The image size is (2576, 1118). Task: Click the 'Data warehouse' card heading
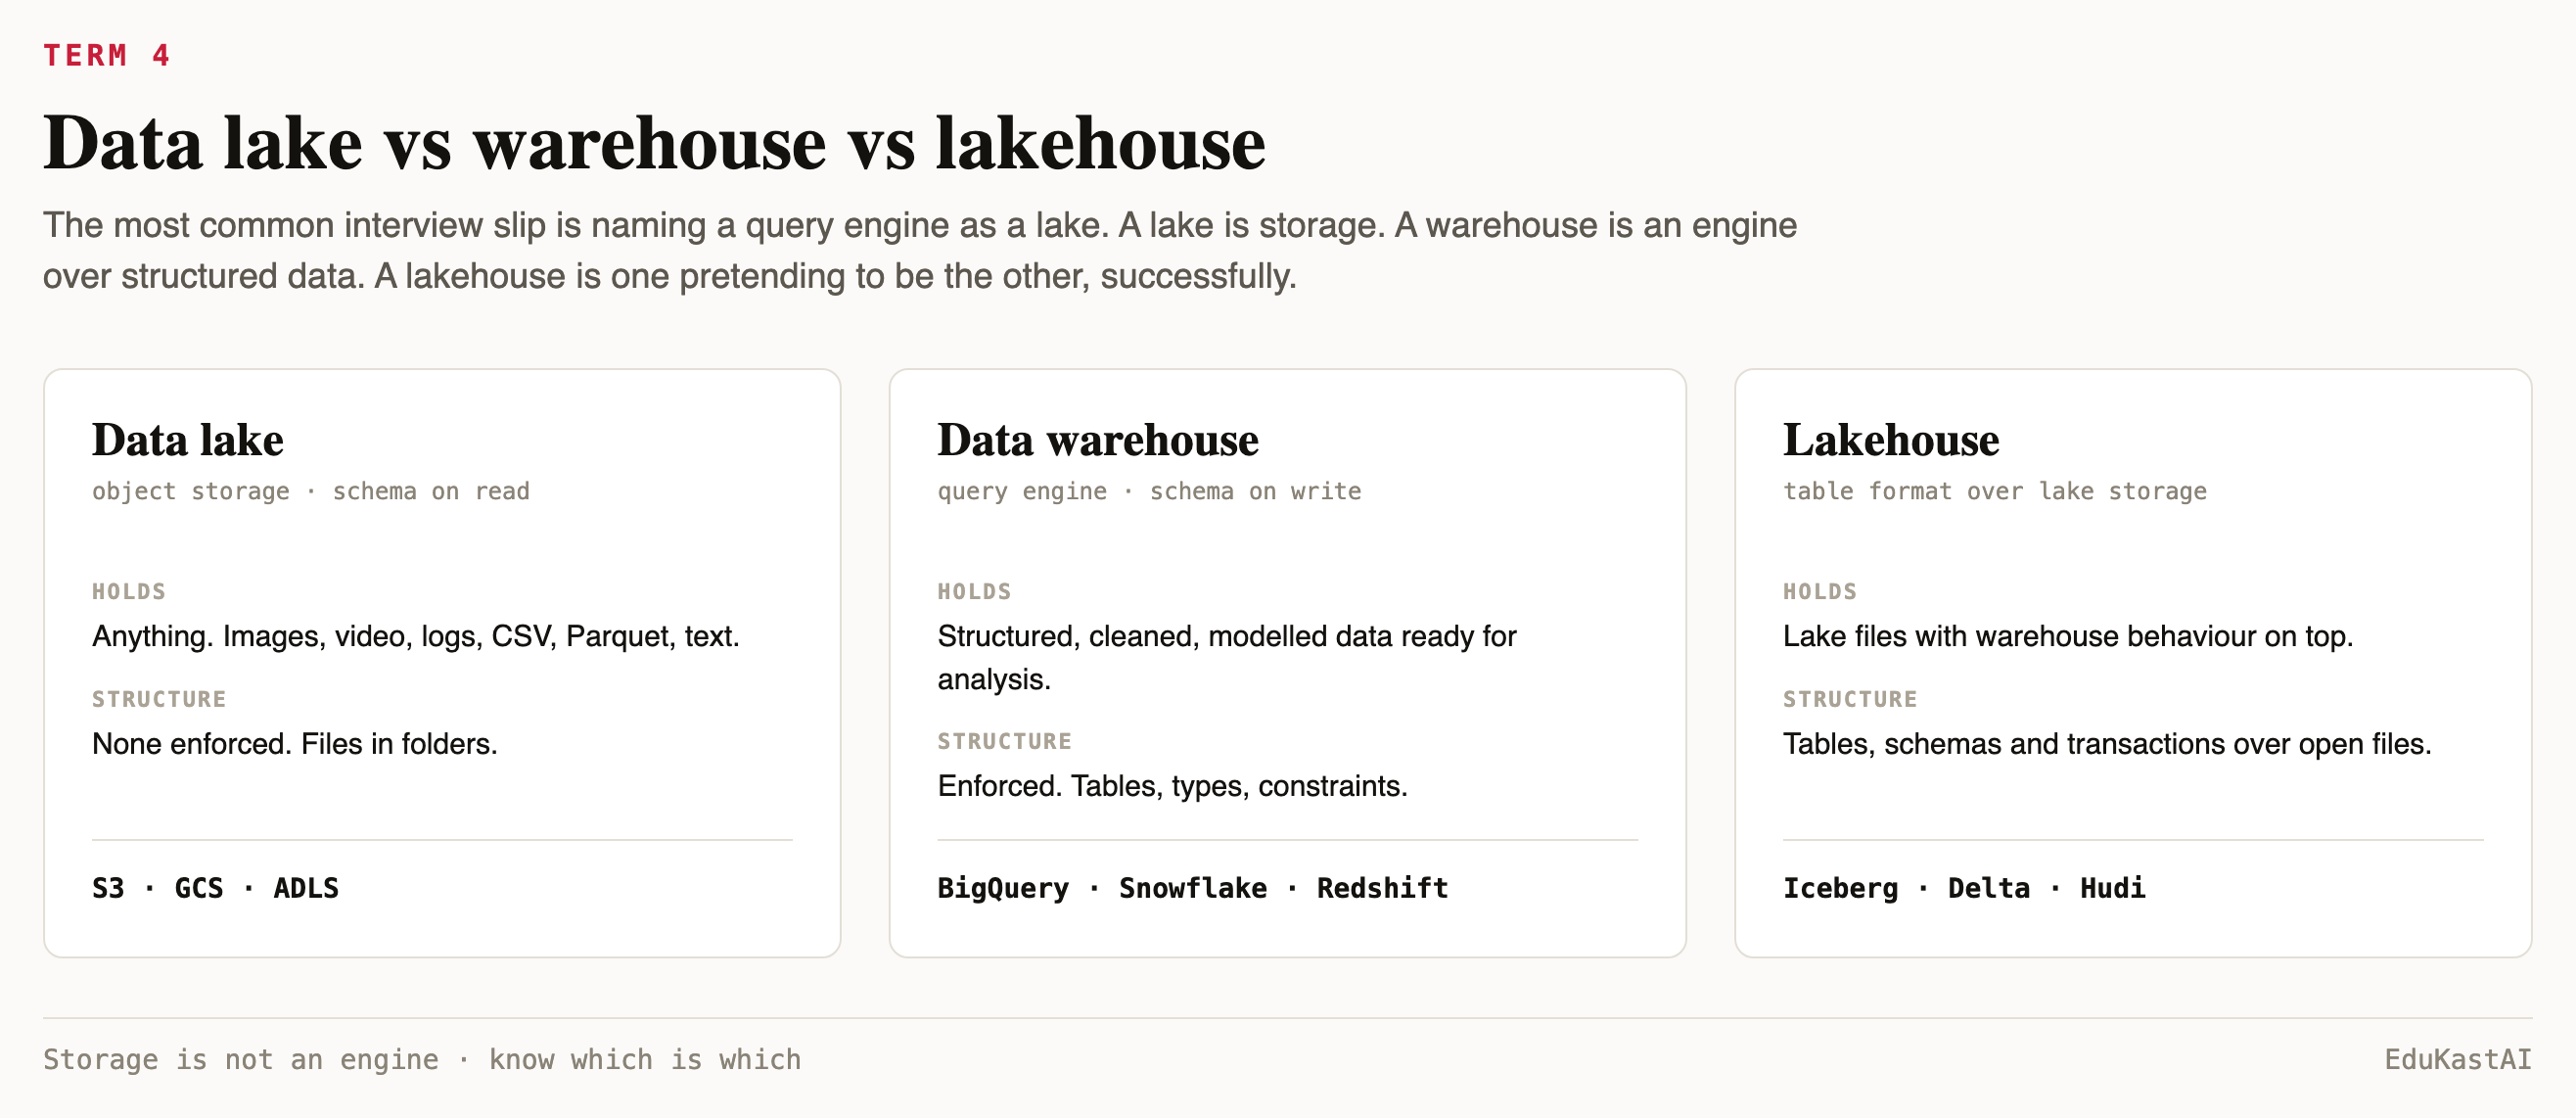1098,440
